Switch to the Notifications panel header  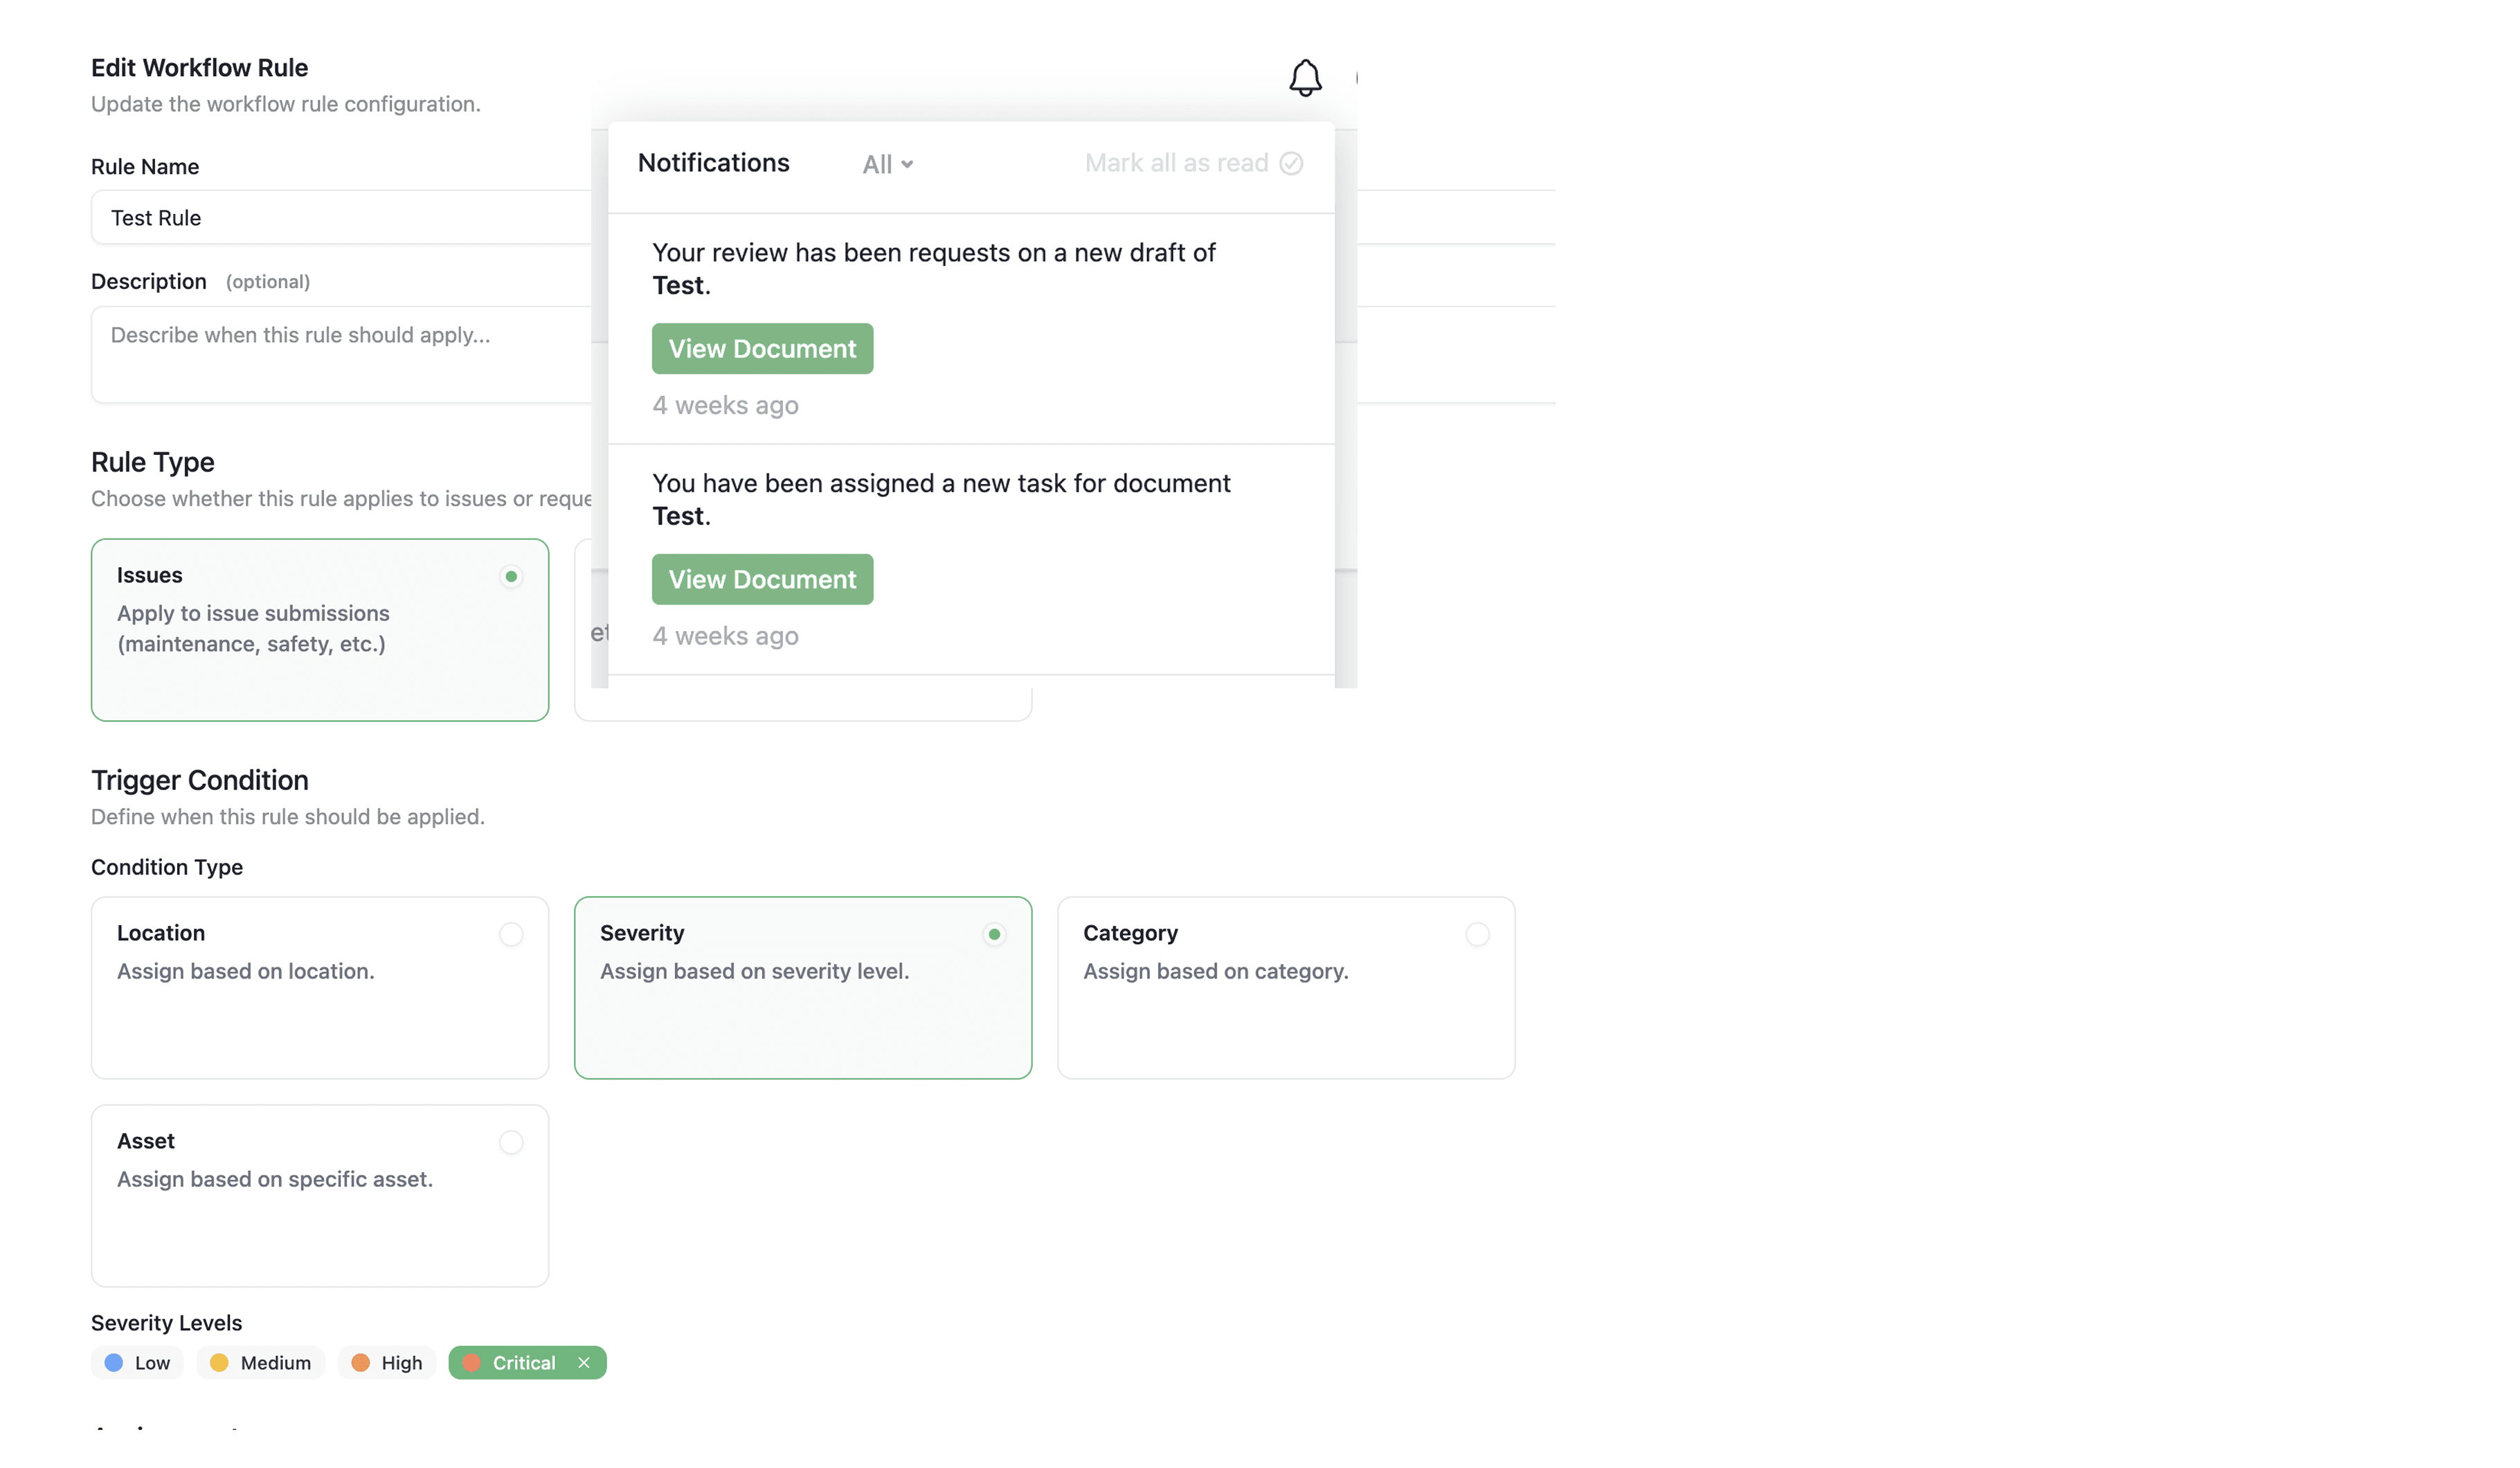coord(714,162)
